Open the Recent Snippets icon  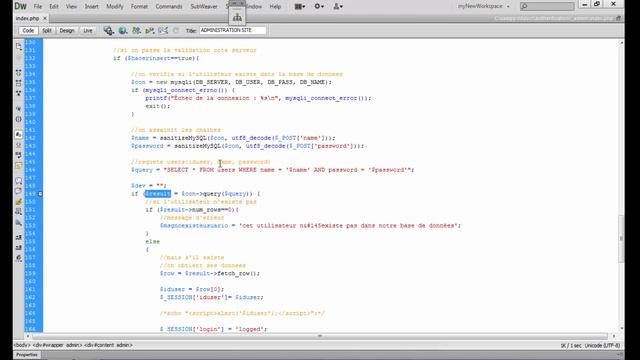click(19, 212)
